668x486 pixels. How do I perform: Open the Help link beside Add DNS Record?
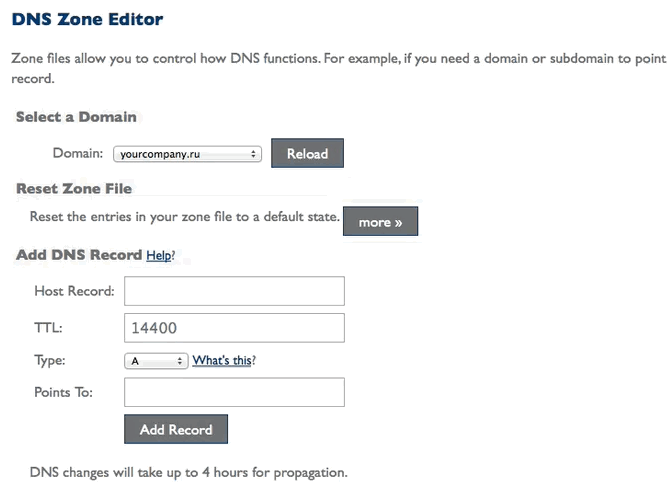(158, 256)
